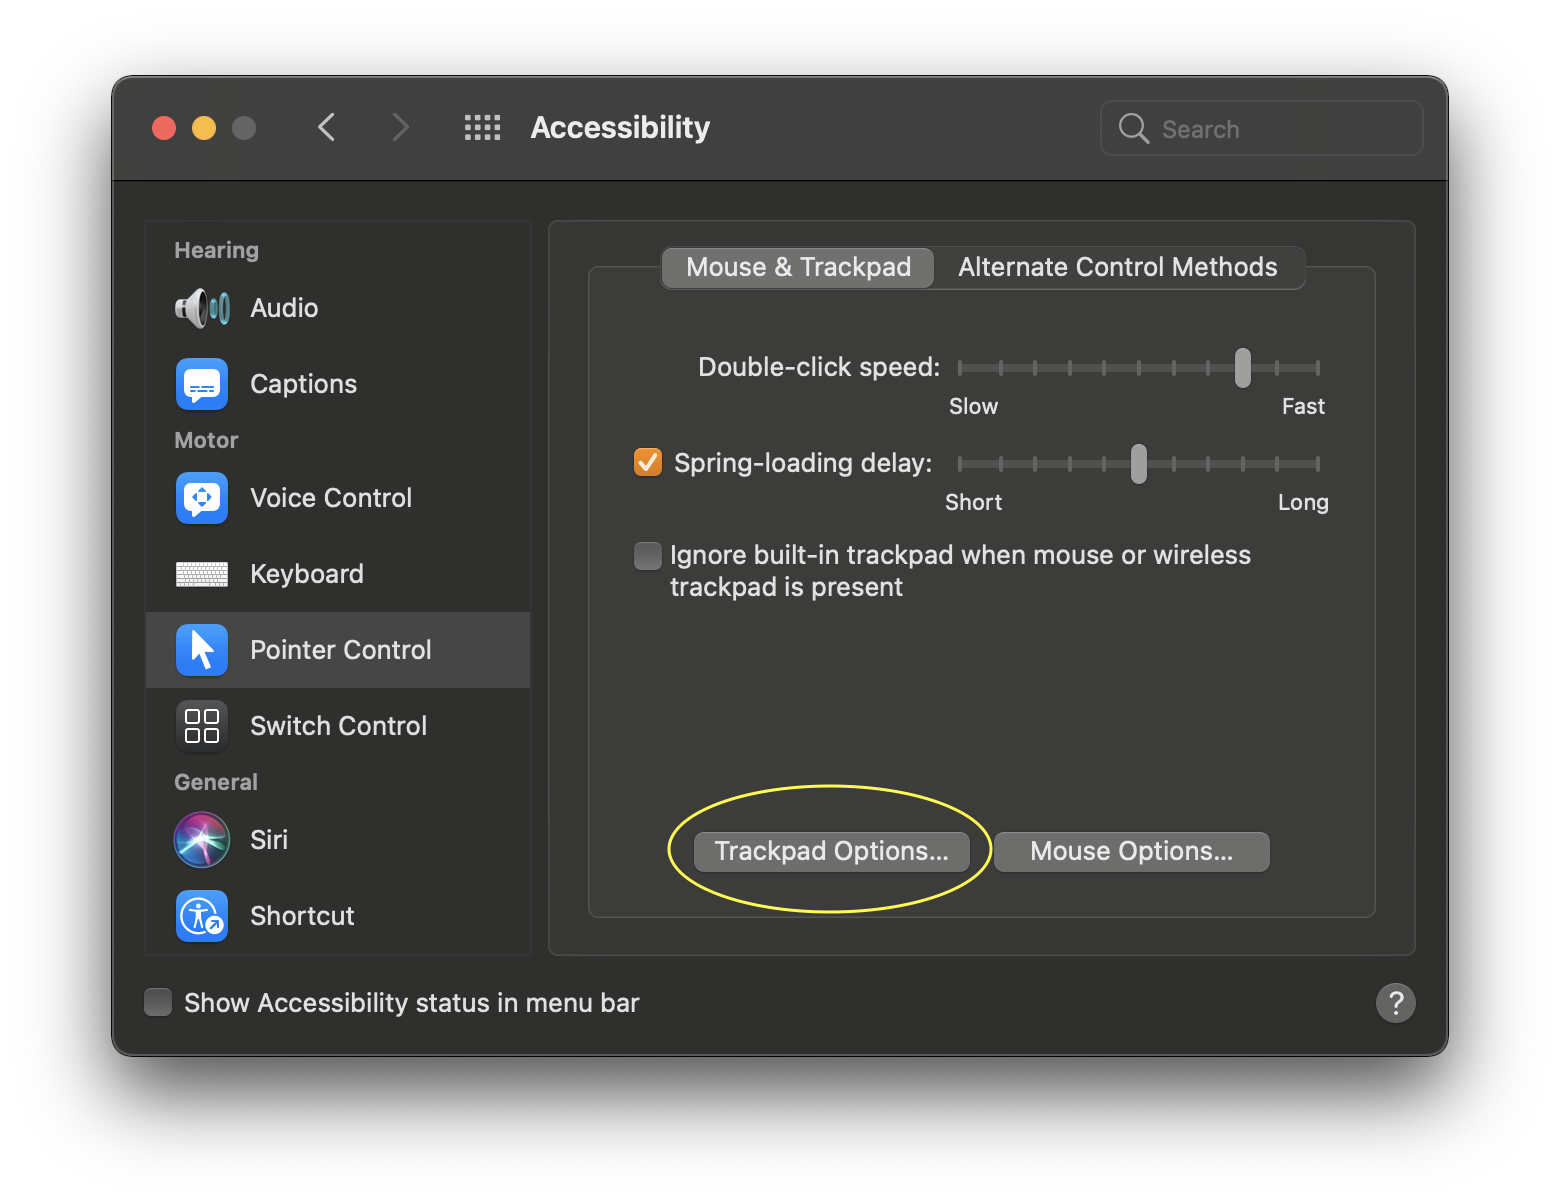Check Show Accessibility status in menu bar
The height and width of the screenshot is (1204, 1560).
157,1002
